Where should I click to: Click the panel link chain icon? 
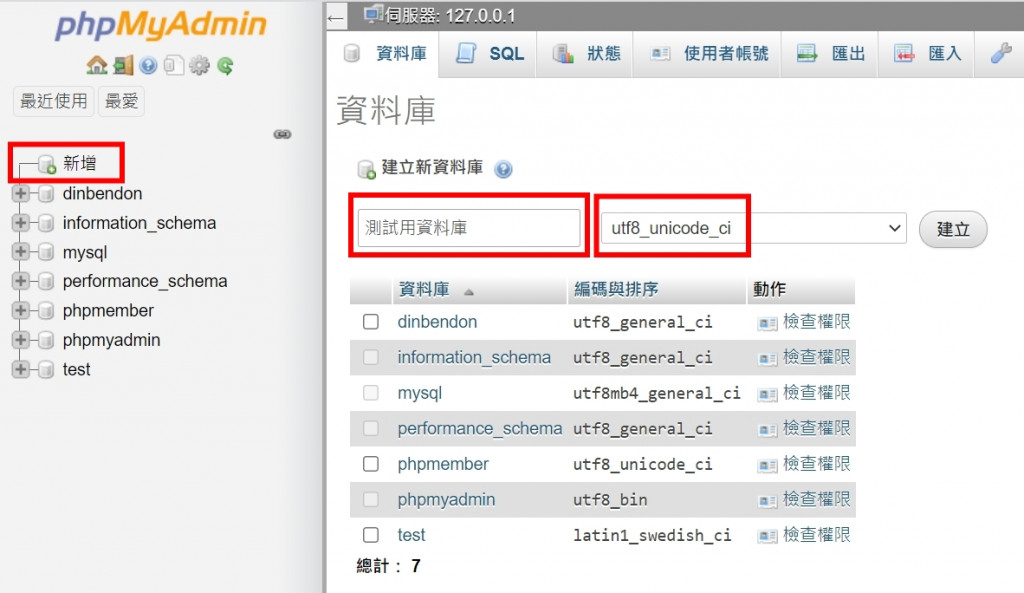click(282, 135)
